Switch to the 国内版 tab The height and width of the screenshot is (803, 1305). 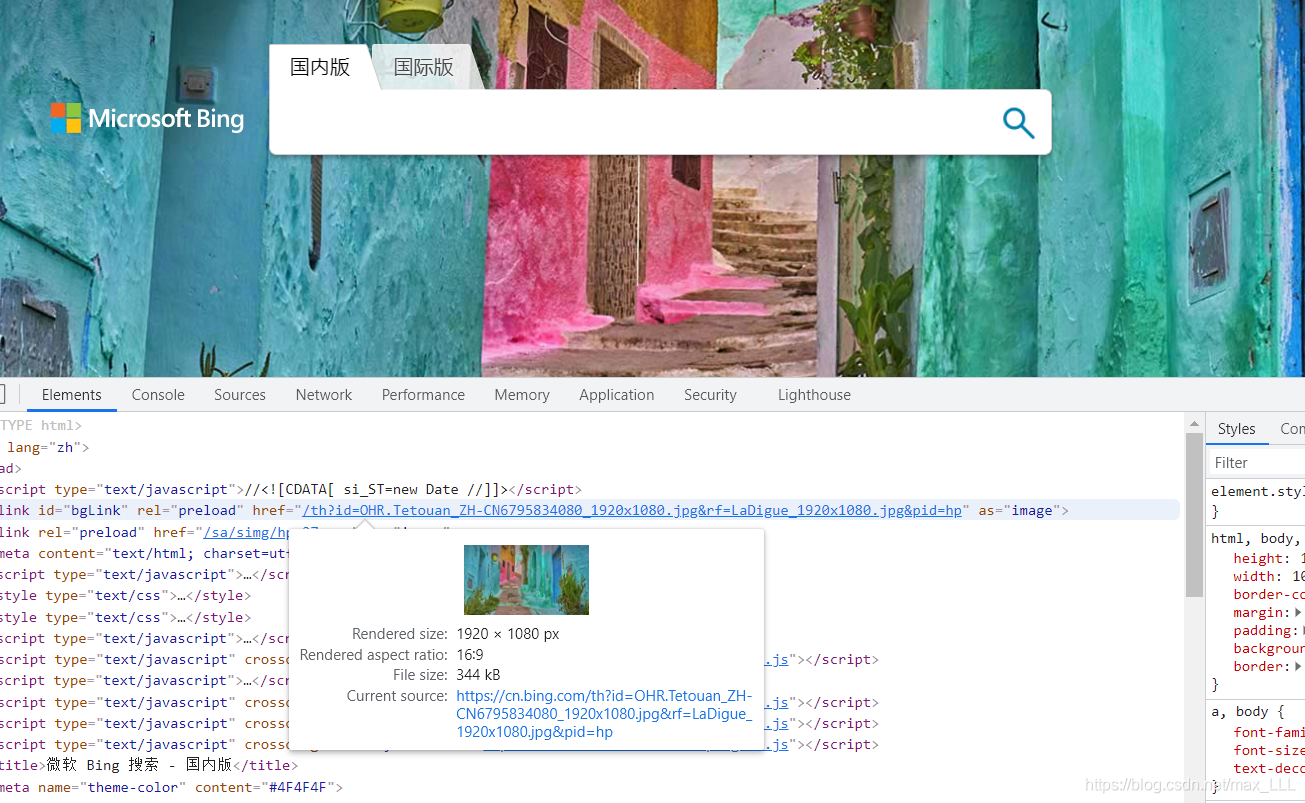(320, 67)
